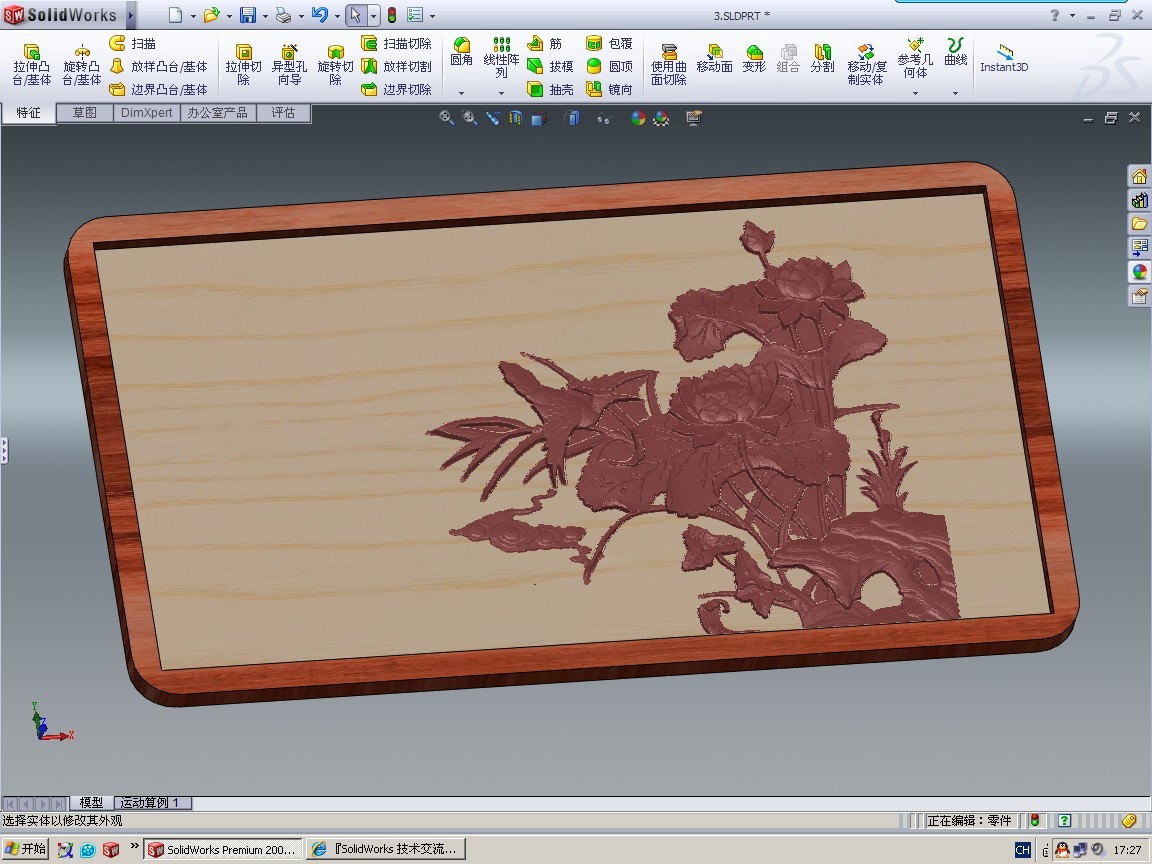Toggle Hide/Show Items glasses icon

point(603,118)
